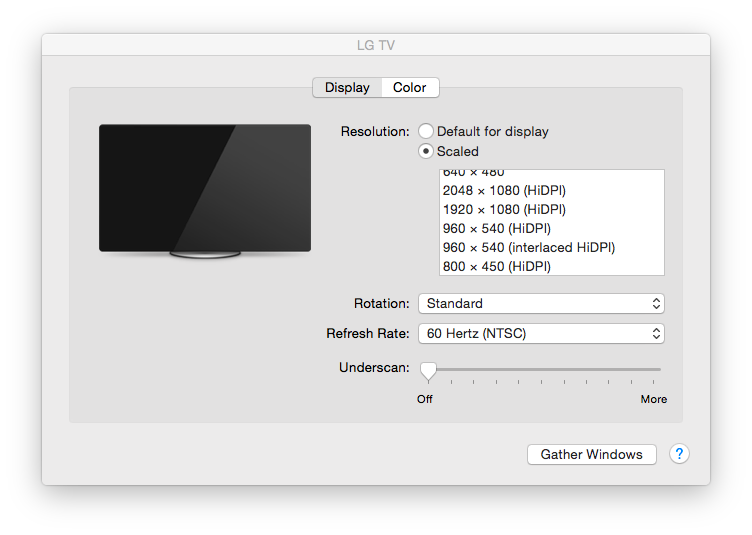Viewport: 752px width, 535px height.
Task: Switch to the Display tab
Action: [347, 87]
